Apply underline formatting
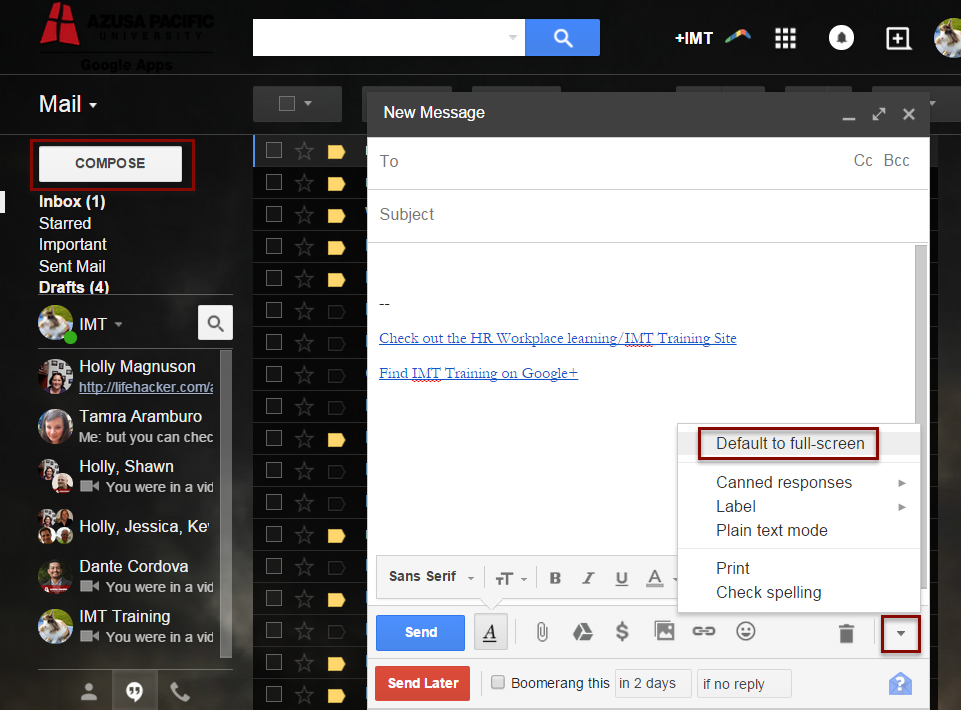 pyautogui.click(x=621, y=578)
